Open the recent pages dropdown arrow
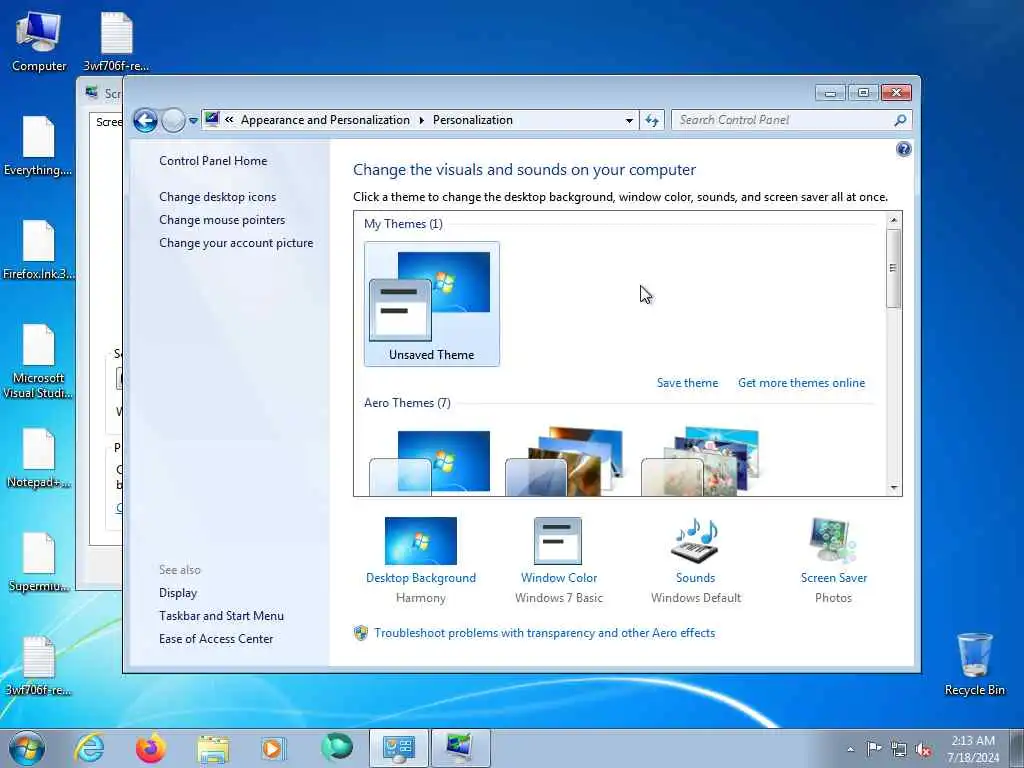This screenshot has height=768, width=1024. [x=193, y=120]
